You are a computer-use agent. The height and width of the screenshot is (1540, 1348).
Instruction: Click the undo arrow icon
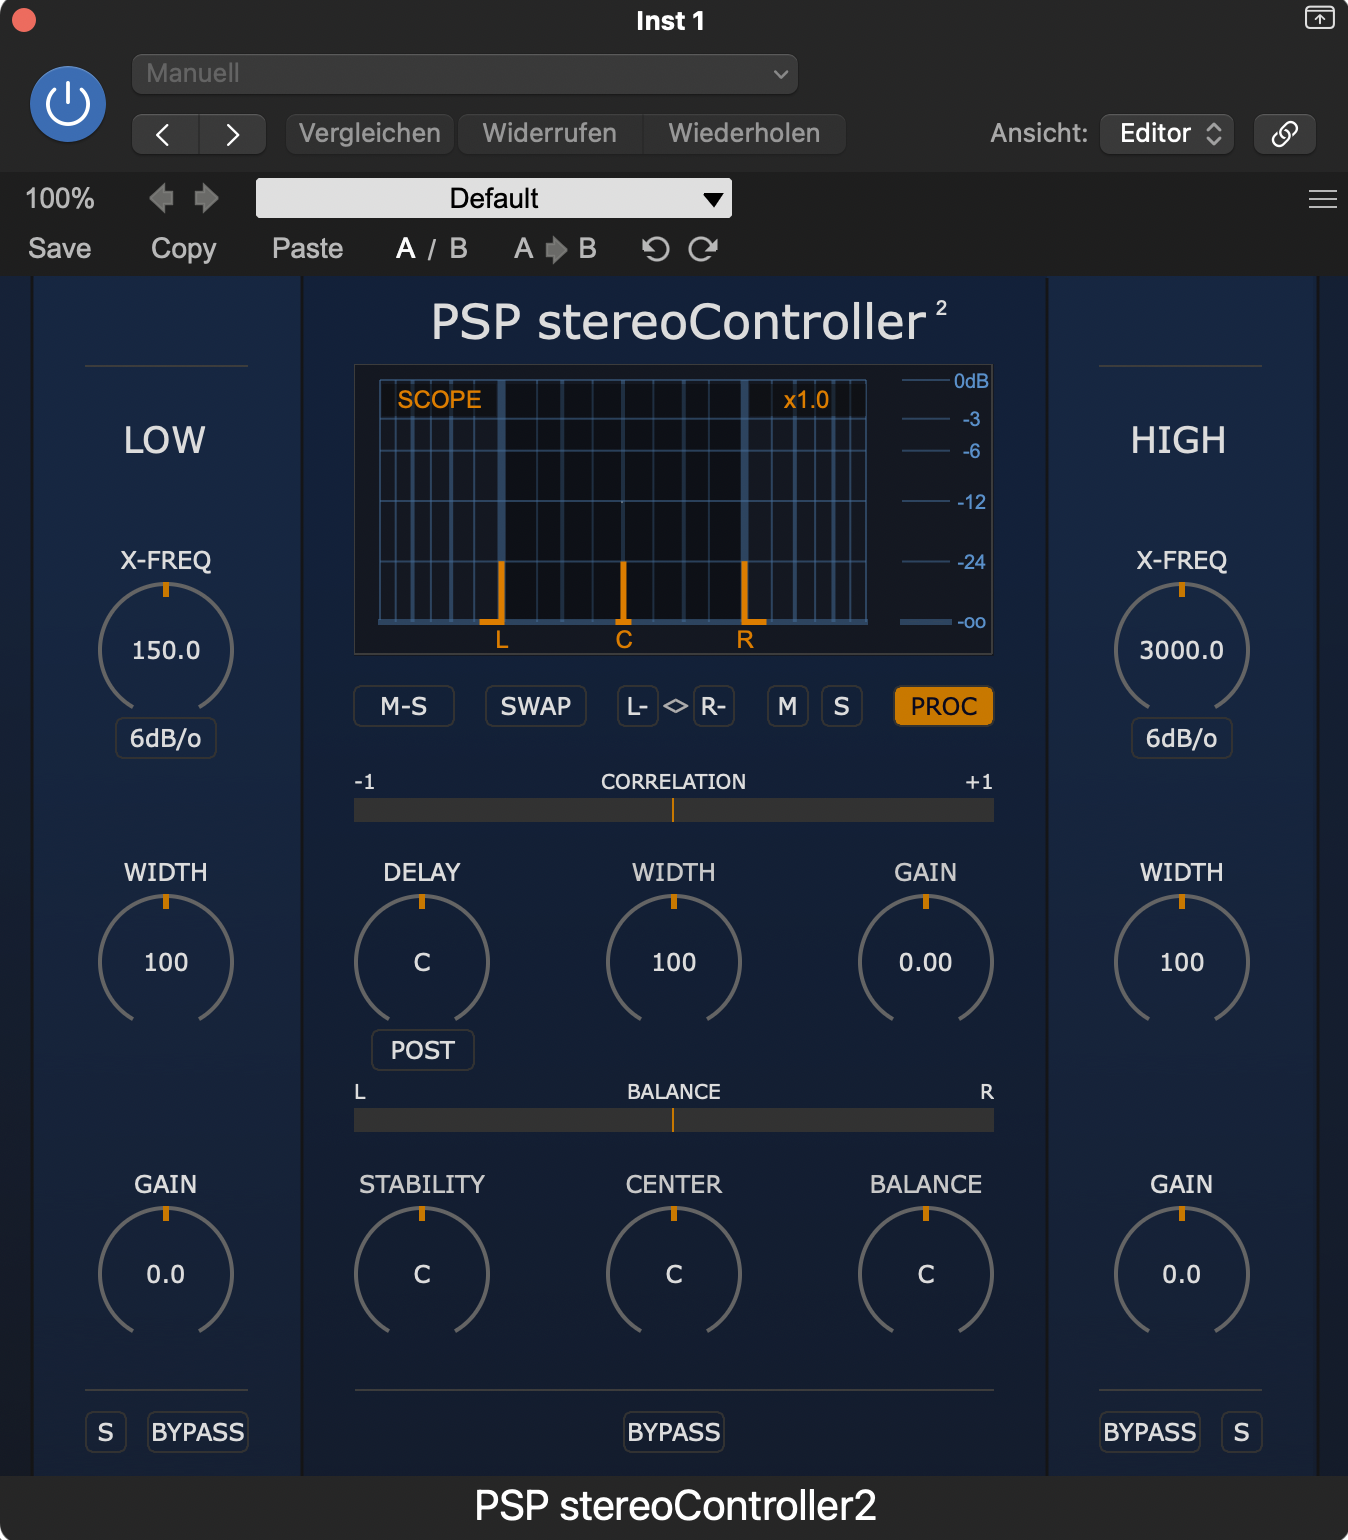coord(655,248)
